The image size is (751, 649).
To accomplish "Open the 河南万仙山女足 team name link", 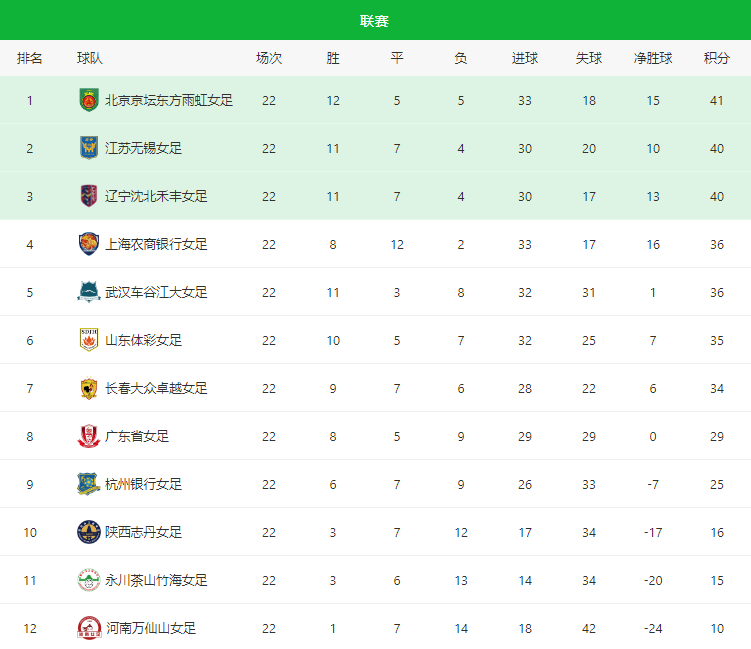I will point(150,628).
